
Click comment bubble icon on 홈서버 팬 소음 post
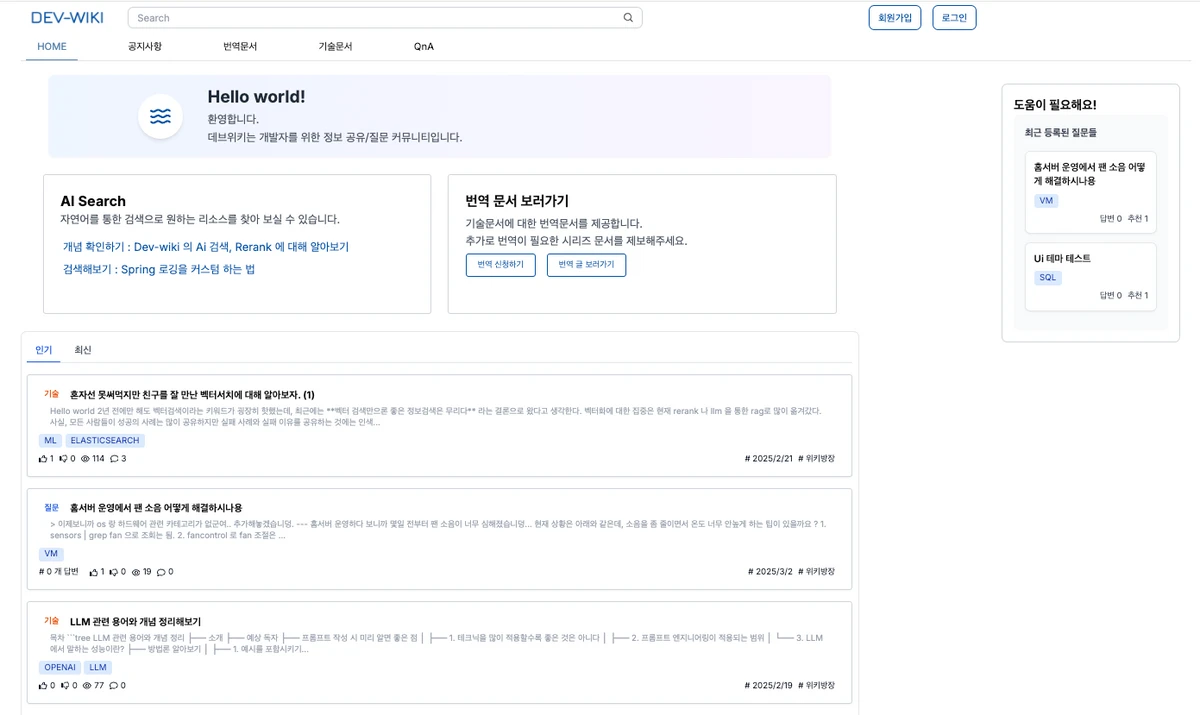pyautogui.click(x=161, y=572)
